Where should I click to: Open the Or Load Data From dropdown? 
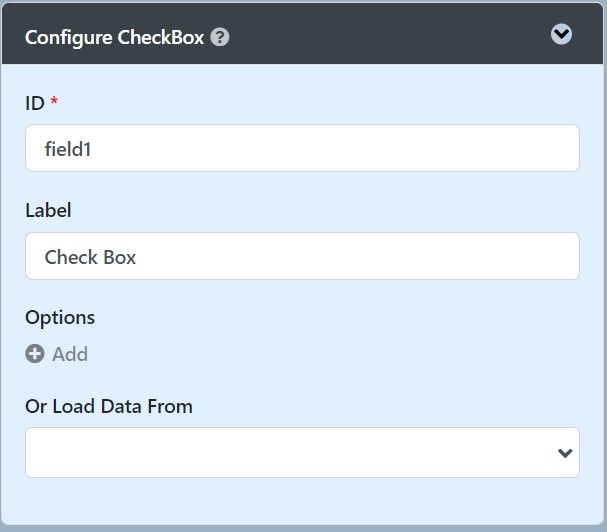click(x=300, y=452)
